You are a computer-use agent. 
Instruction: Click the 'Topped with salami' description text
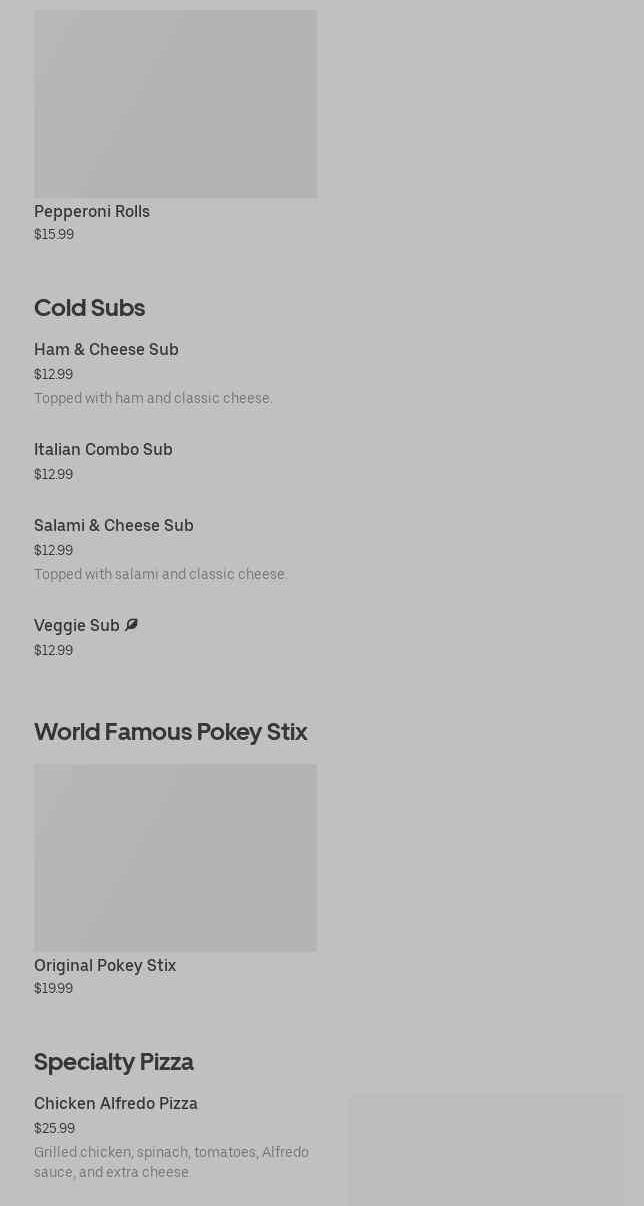click(160, 574)
